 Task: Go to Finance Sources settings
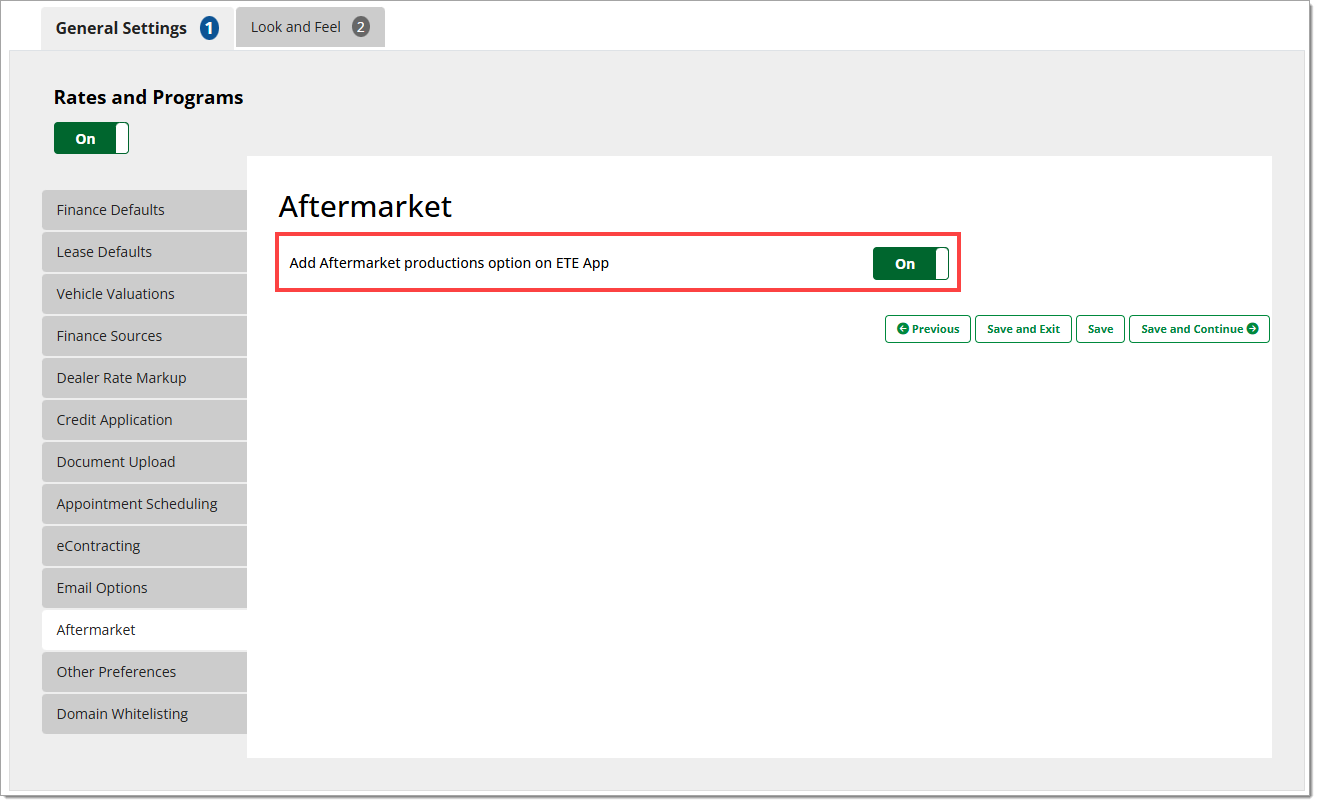point(144,336)
